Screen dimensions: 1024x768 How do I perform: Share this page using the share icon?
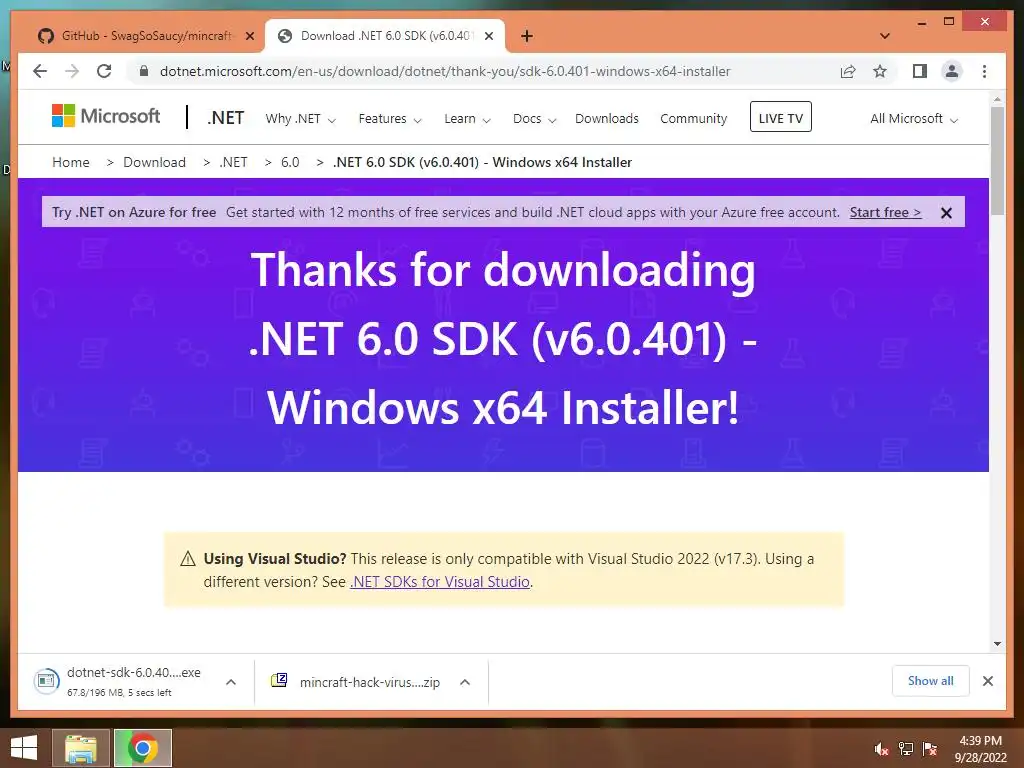coord(848,71)
